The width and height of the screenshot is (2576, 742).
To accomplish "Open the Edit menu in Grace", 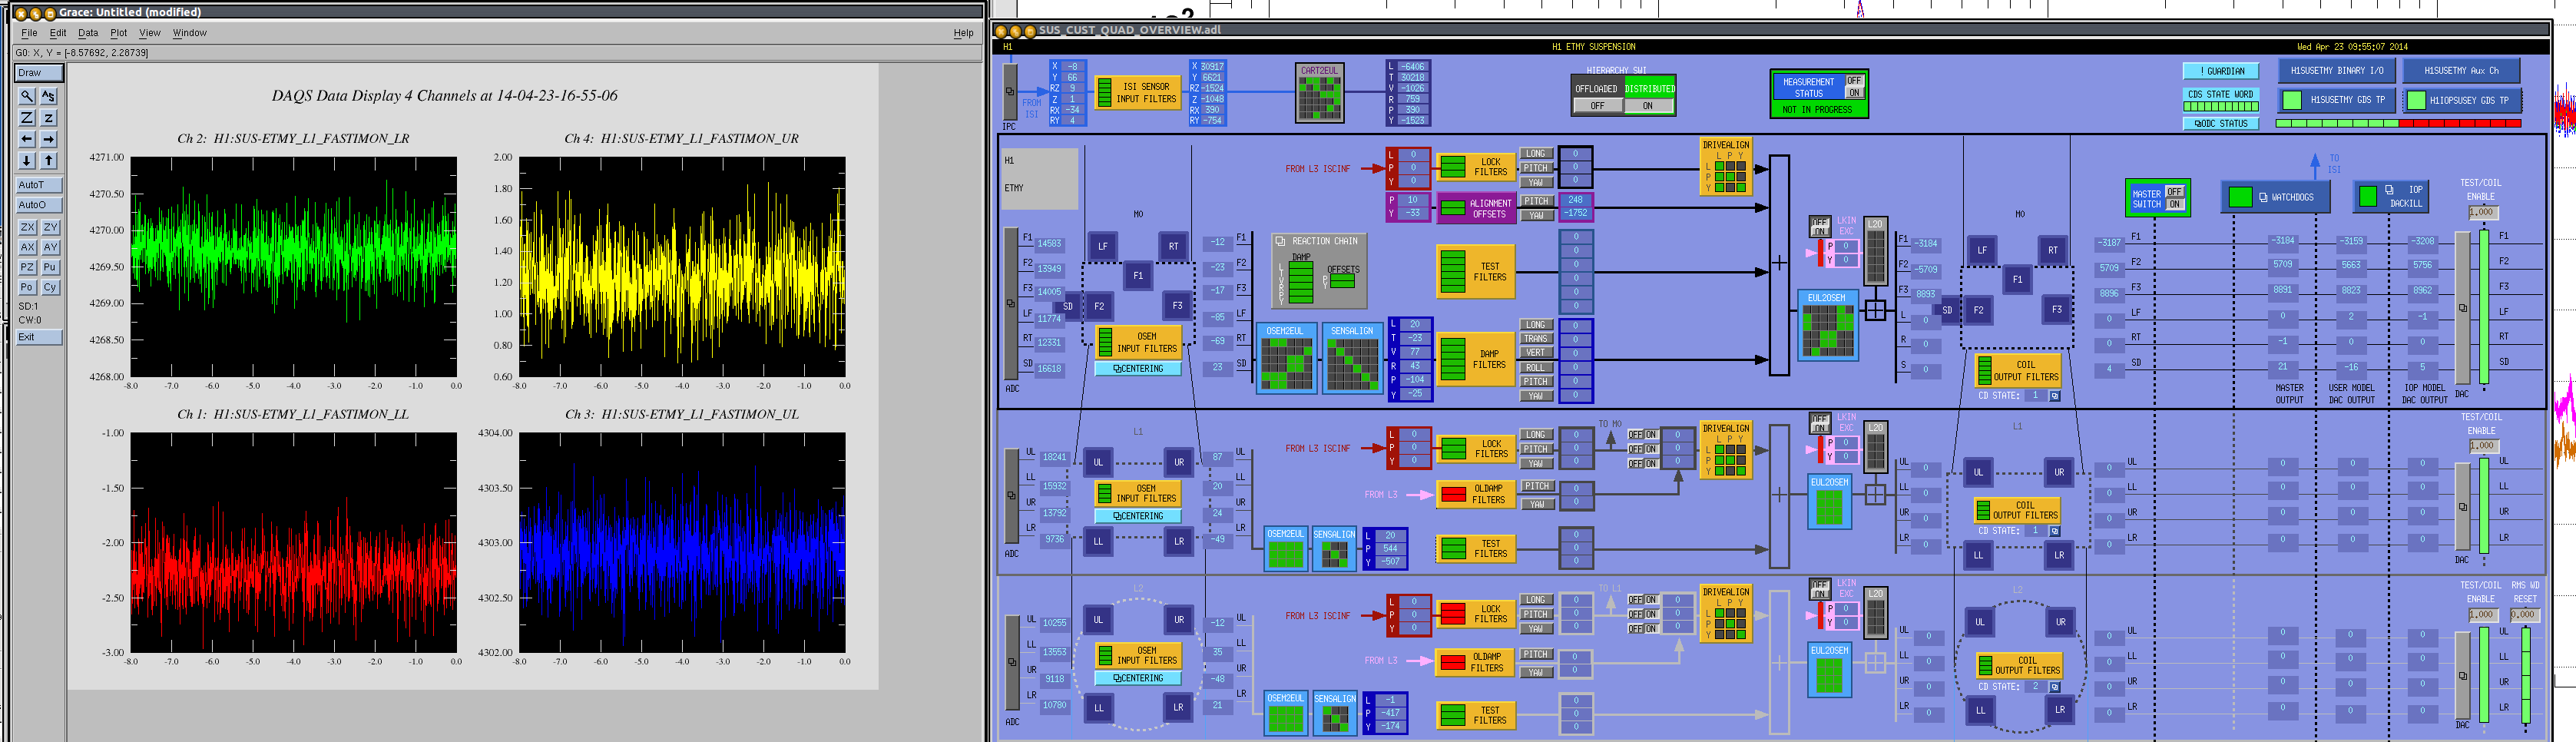I will click(x=58, y=33).
